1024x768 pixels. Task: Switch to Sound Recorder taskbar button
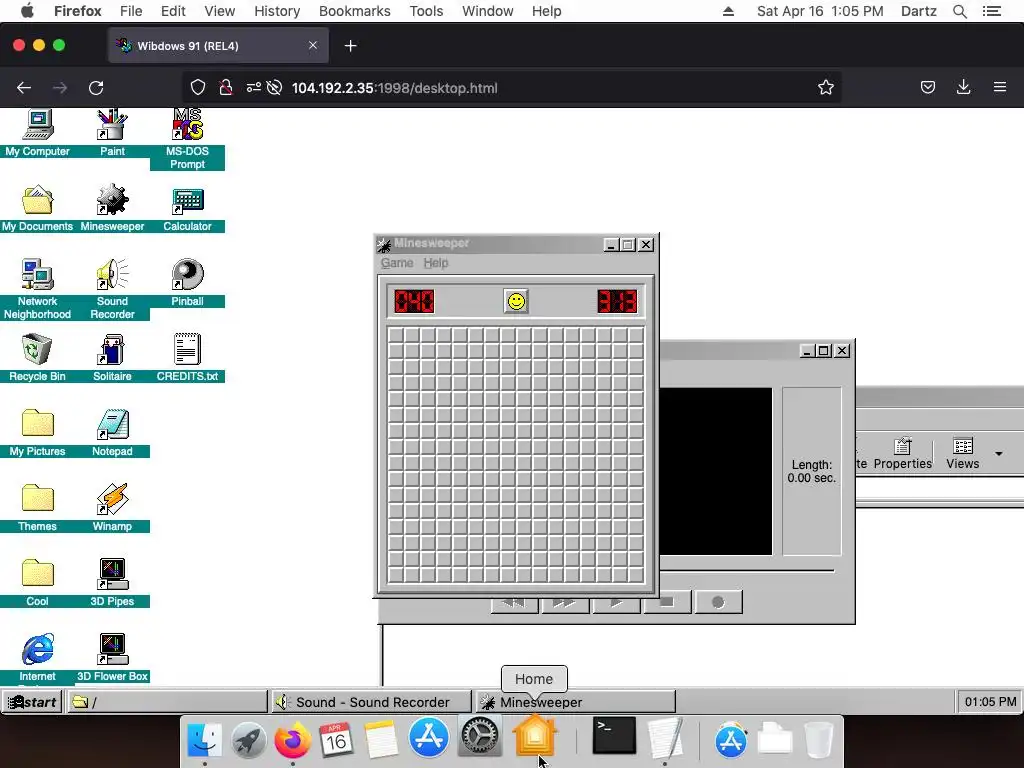pos(370,702)
